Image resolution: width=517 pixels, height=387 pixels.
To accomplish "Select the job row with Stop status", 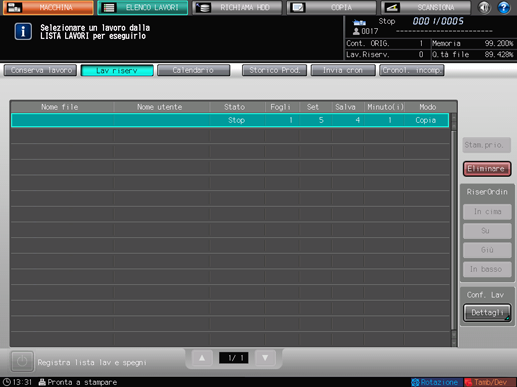I will [230, 120].
